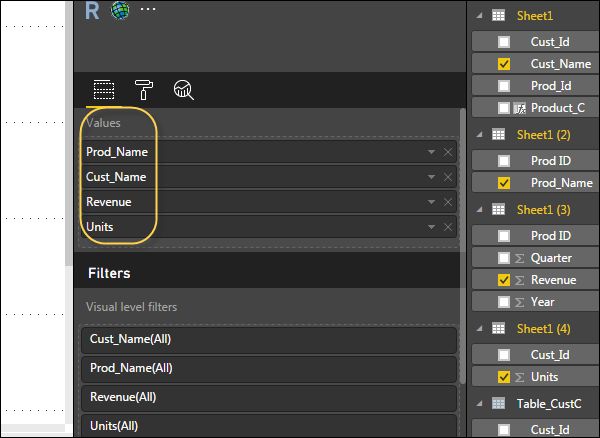Check Cust_Id under Table_CustC
Viewport: 600px width, 438px height.
tap(504, 430)
